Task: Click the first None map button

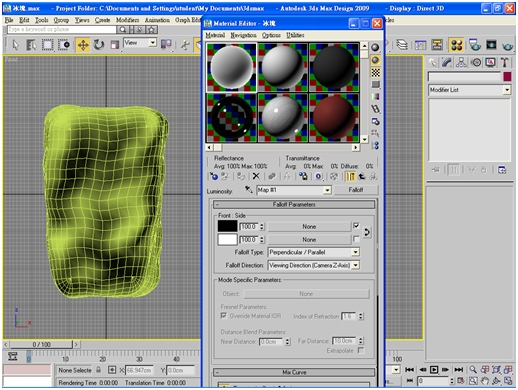Action: coord(309,226)
